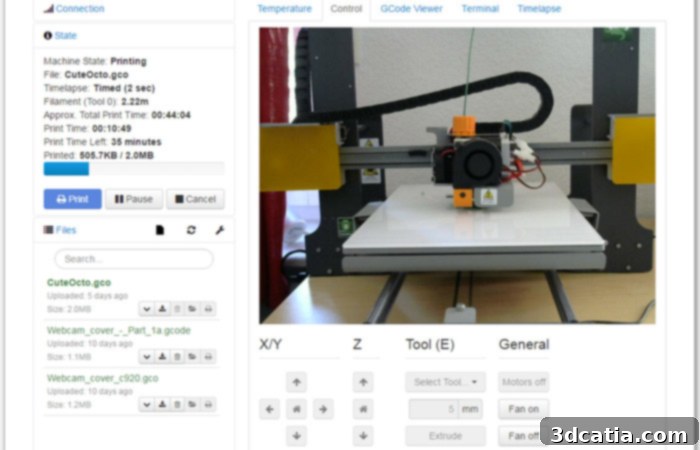700x450 pixels.
Task: Turn the fan on
Action: click(x=524, y=409)
